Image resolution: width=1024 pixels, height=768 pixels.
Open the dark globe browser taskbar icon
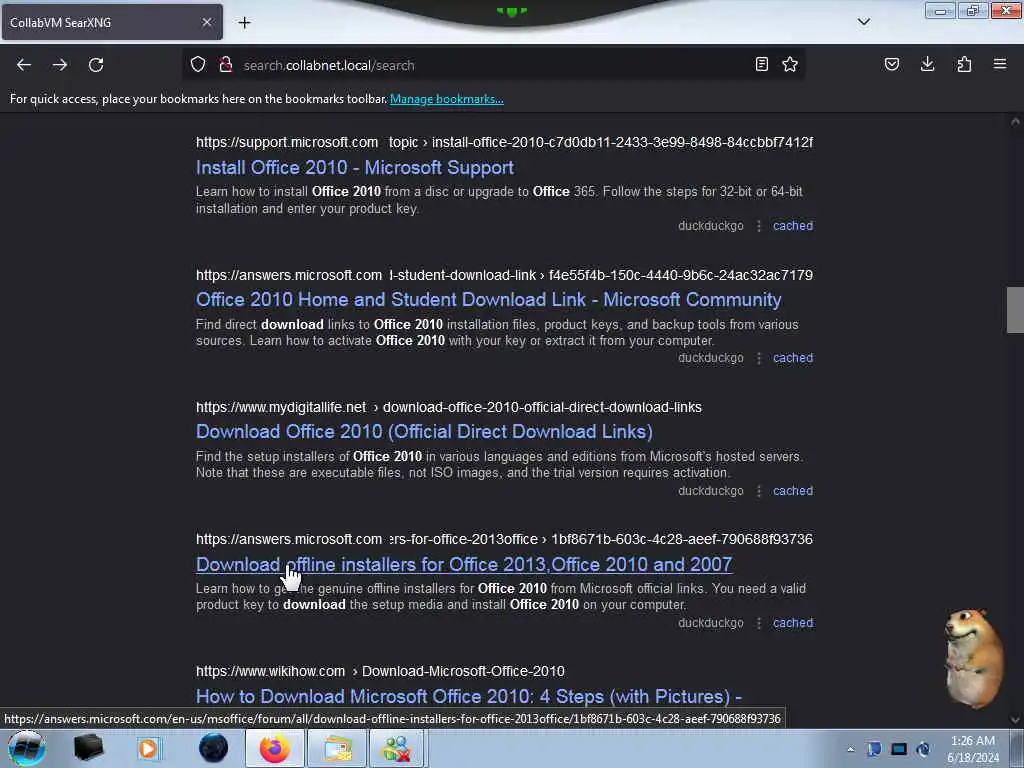pyautogui.click(x=214, y=748)
